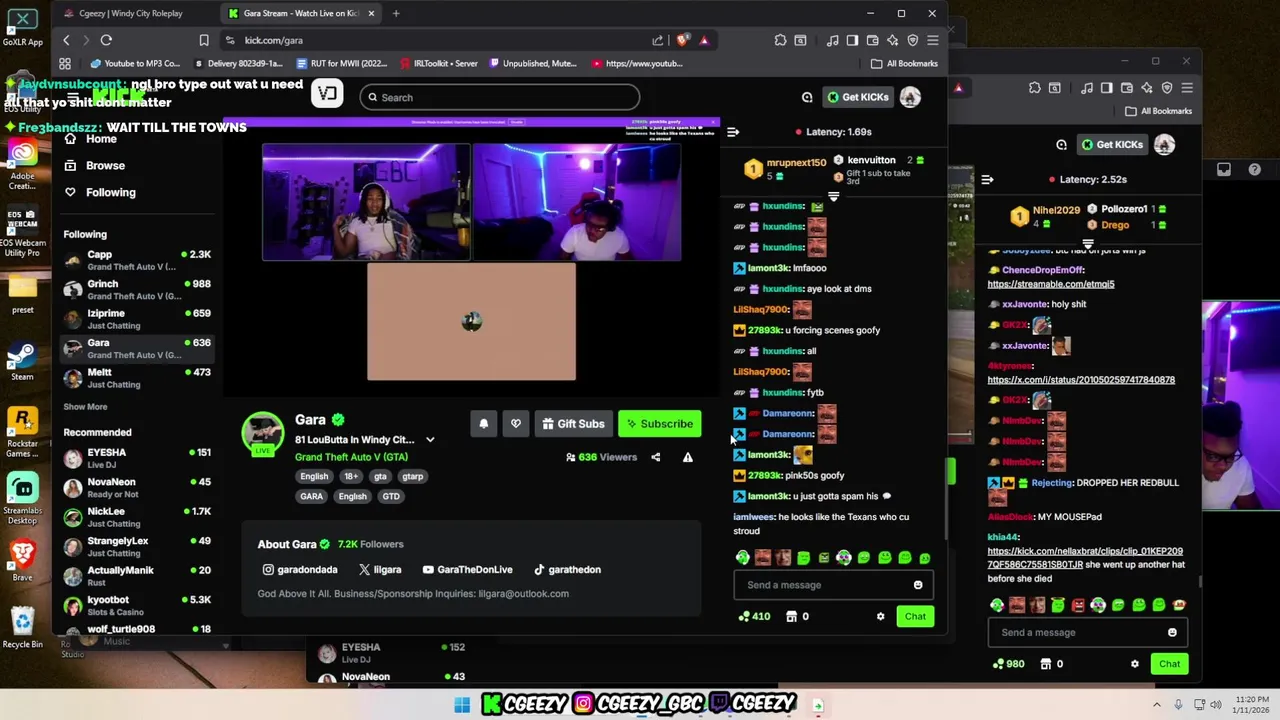This screenshot has width=1280, height=720.
Task: Open emoji picker in front chat box
Action: (x=918, y=585)
